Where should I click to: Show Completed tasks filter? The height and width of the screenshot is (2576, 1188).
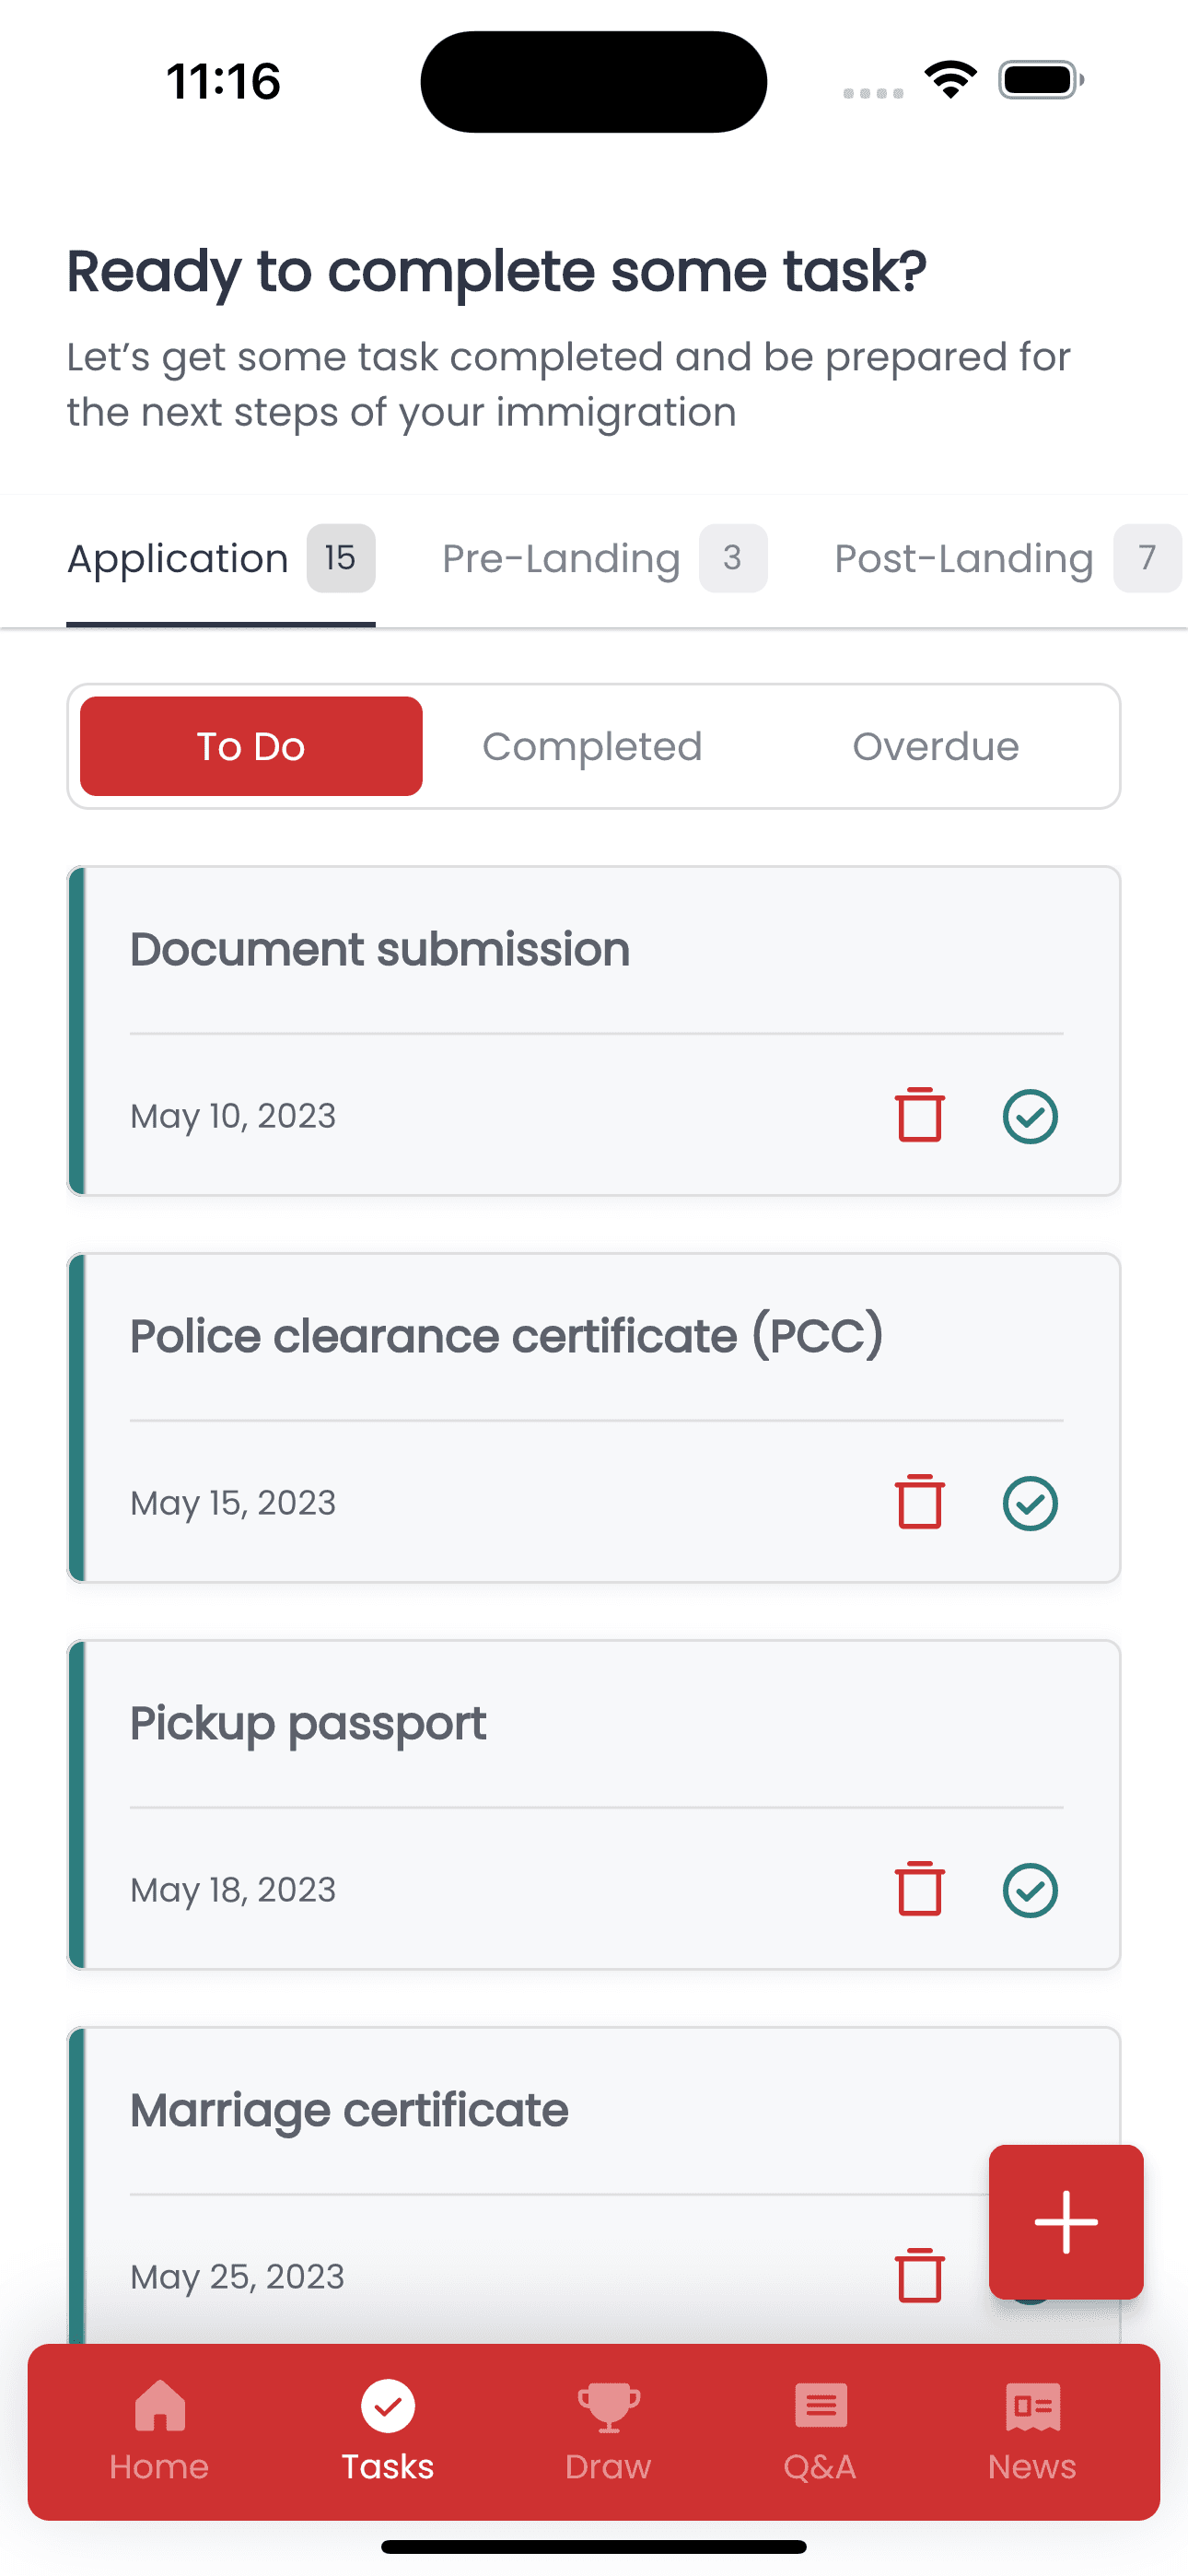(x=592, y=746)
